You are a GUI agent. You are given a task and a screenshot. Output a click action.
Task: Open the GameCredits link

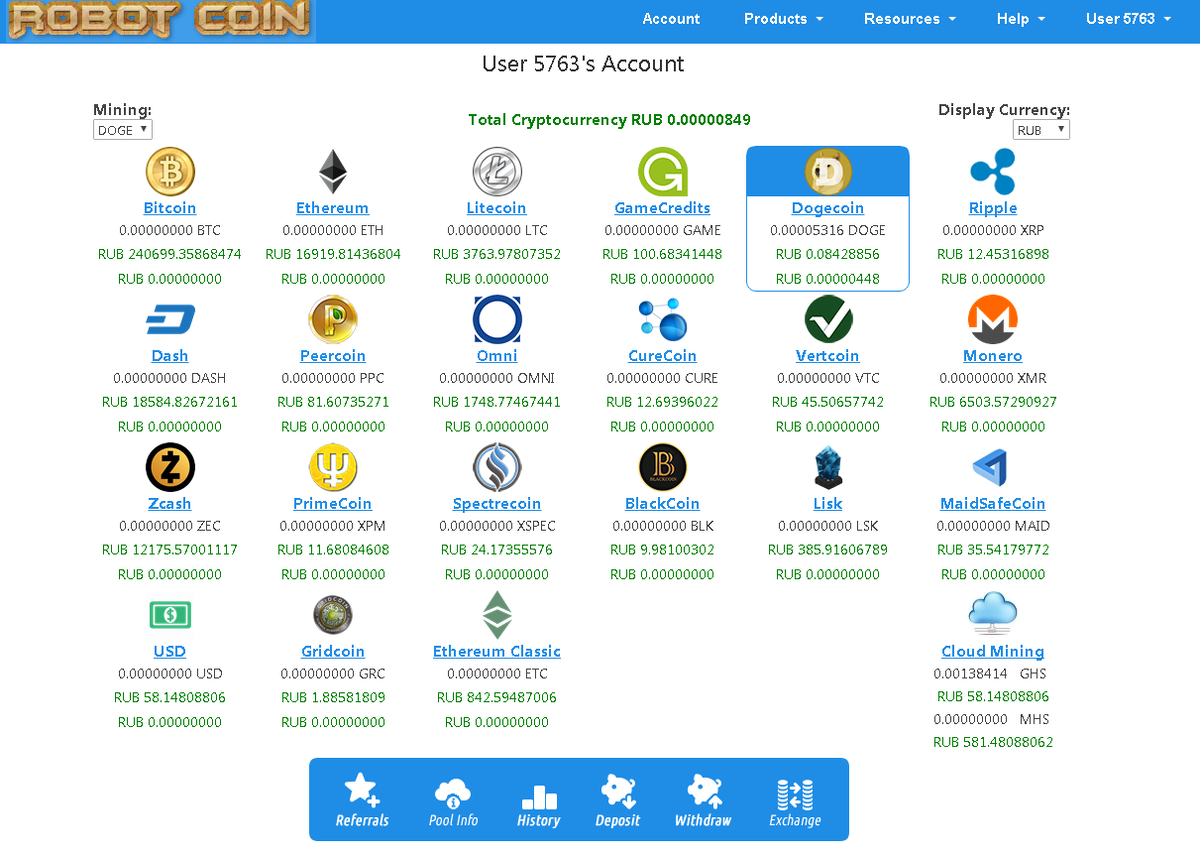point(663,208)
